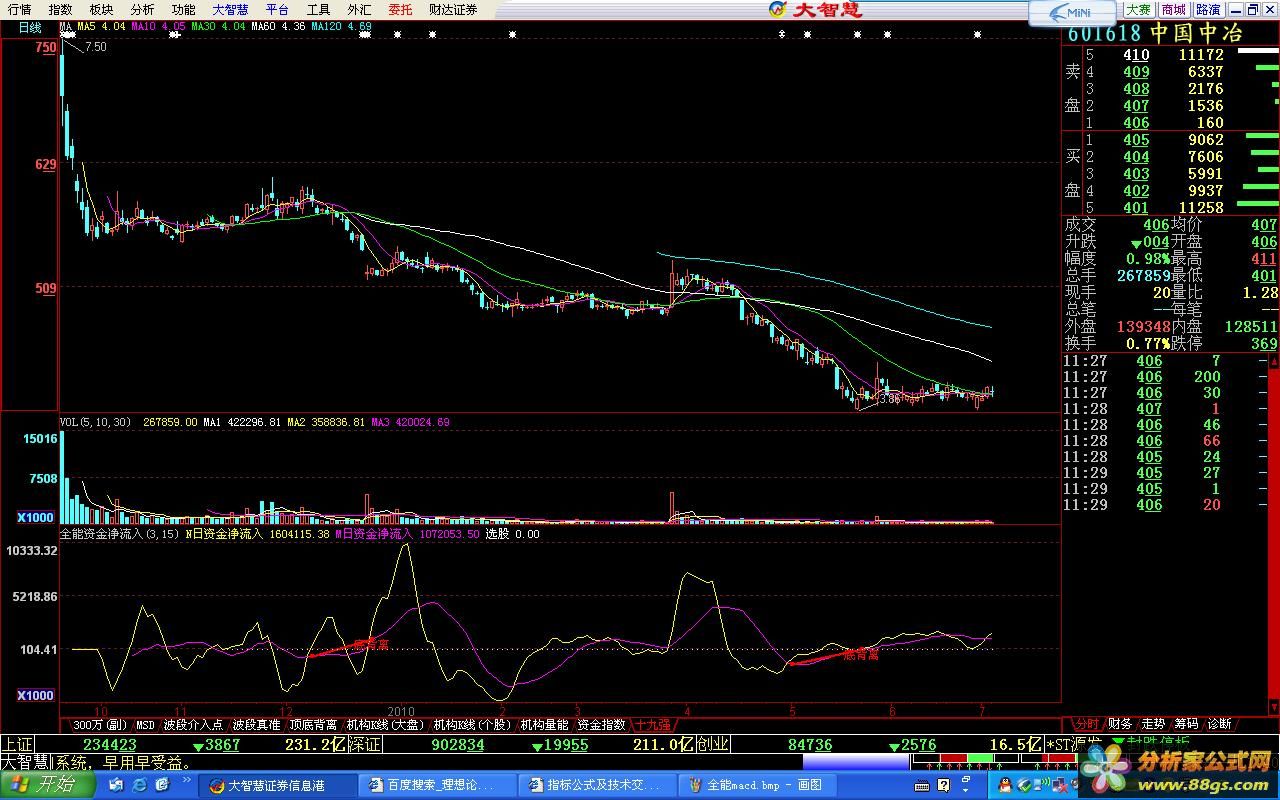Open the 指数 menu
This screenshot has width=1280, height=800.
(x=60, y=9)
